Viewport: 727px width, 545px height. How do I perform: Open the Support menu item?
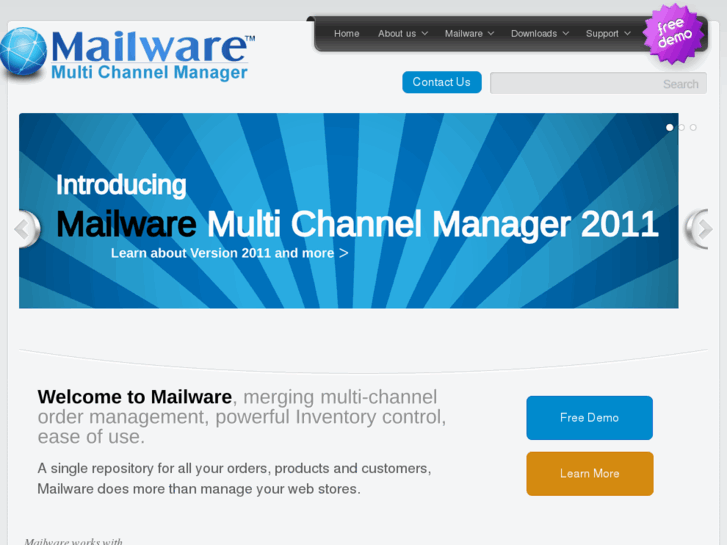click(602, 33)
